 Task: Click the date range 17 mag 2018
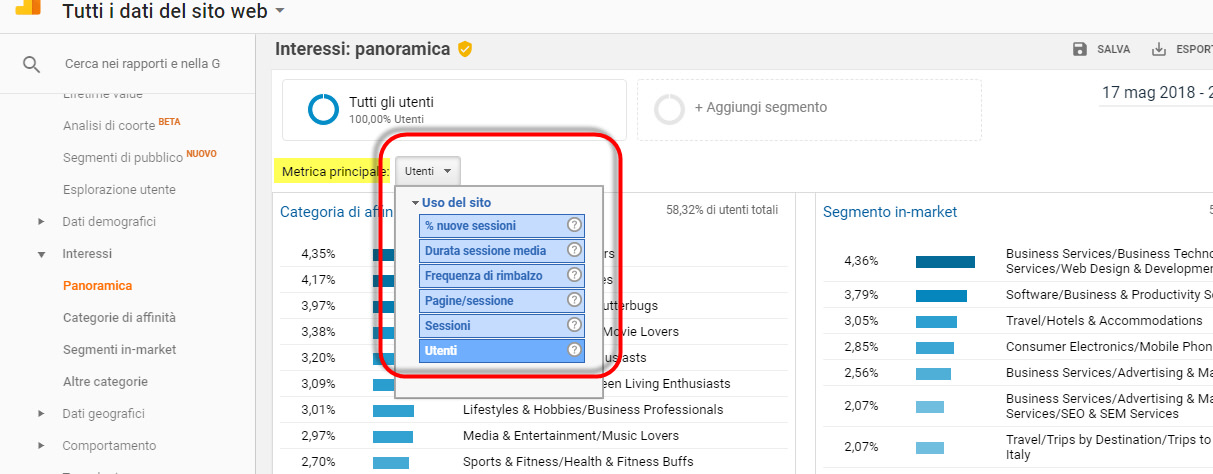[1157, 93]
